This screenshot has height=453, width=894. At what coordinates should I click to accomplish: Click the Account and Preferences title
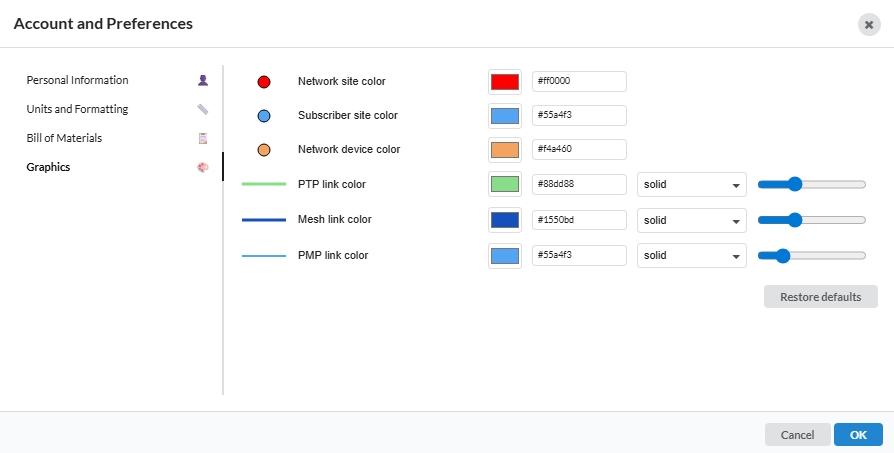(103, 24)
